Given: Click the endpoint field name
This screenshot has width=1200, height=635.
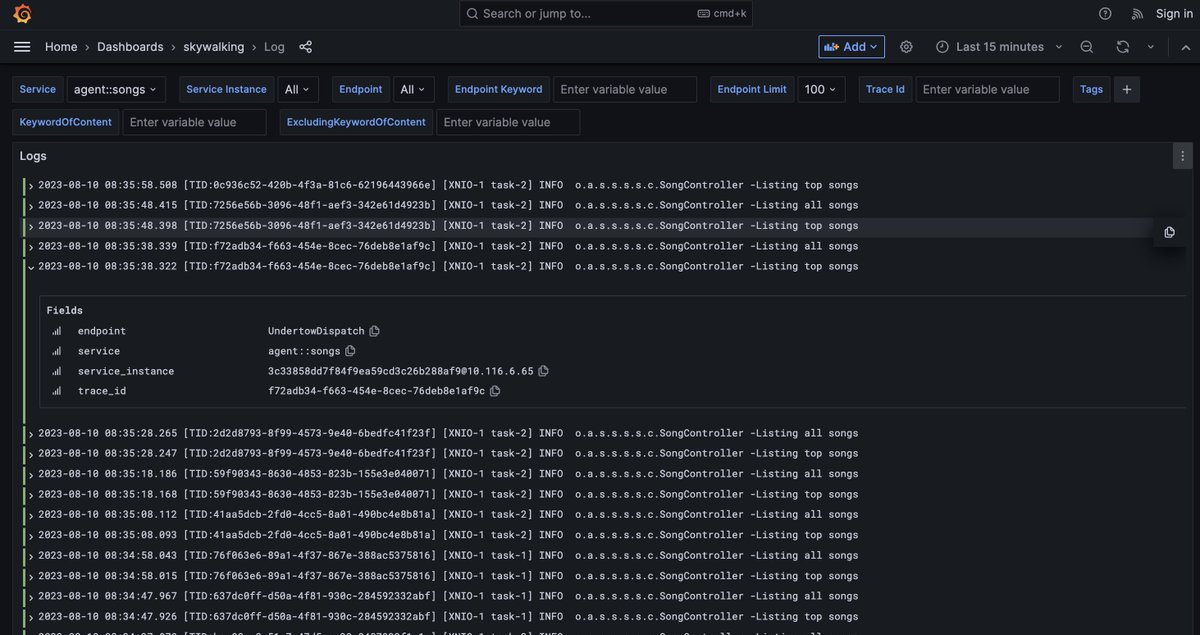Looking at the screenshot, I should click(x=102, y=331).
